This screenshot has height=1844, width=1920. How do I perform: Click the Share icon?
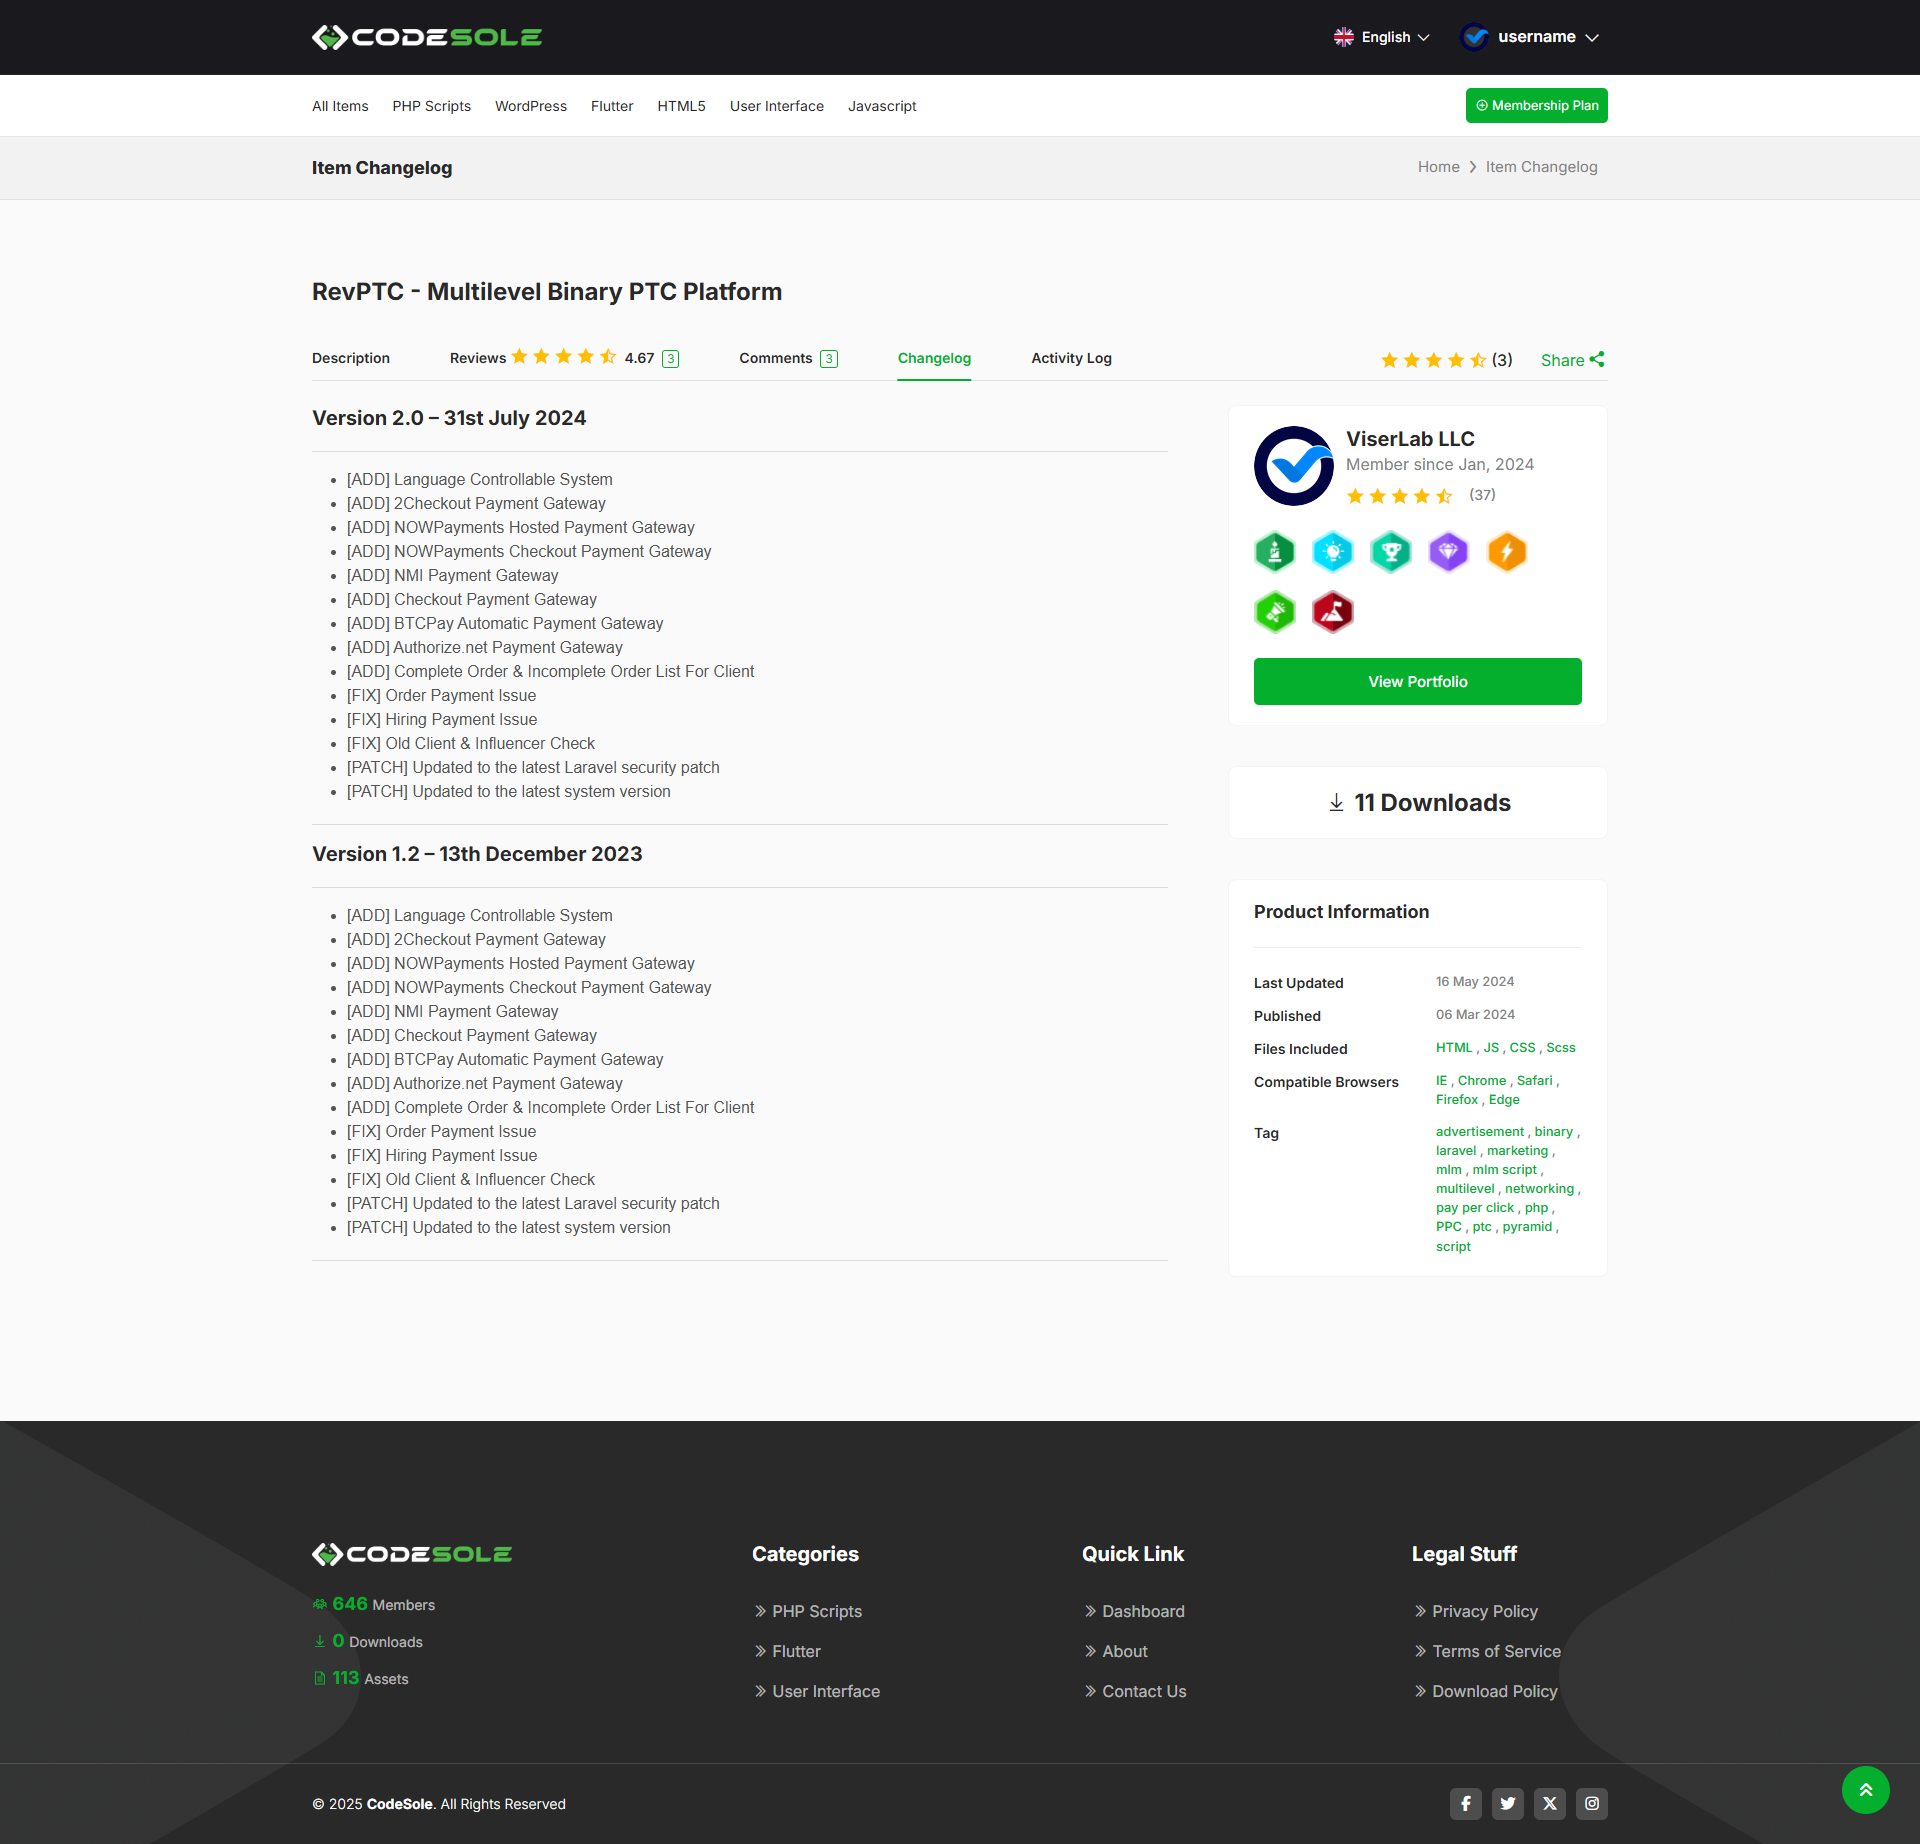(x=1596, y=360)
